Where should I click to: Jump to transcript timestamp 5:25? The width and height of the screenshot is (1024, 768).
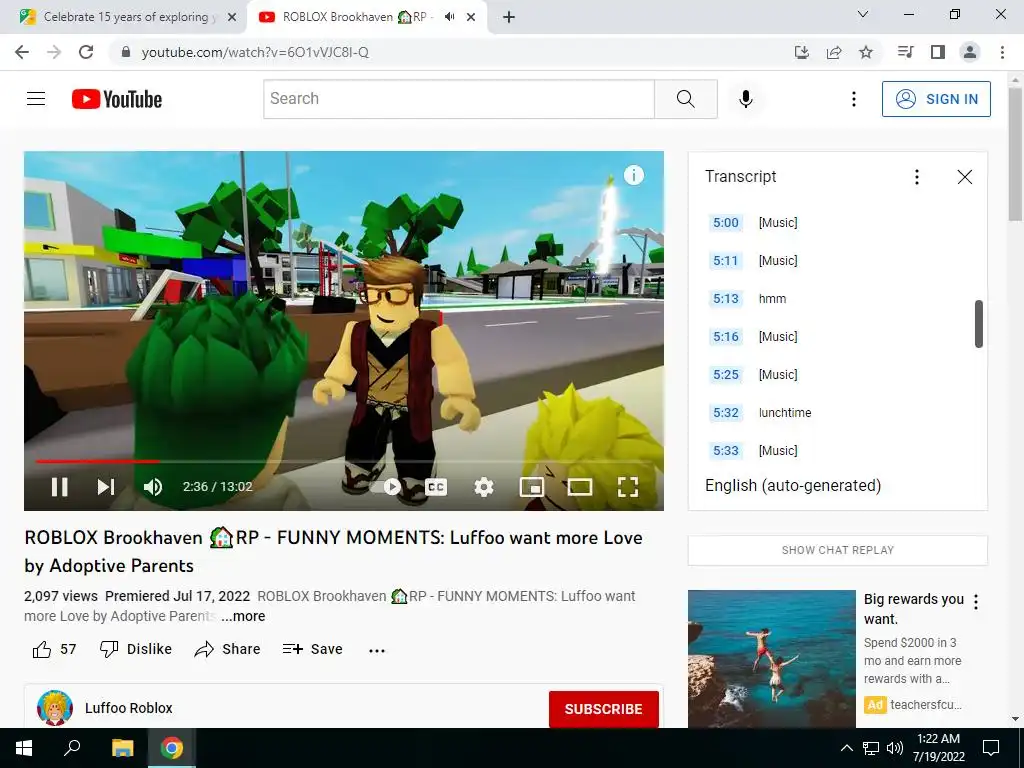pyautogui.click(x=726, y=374)
